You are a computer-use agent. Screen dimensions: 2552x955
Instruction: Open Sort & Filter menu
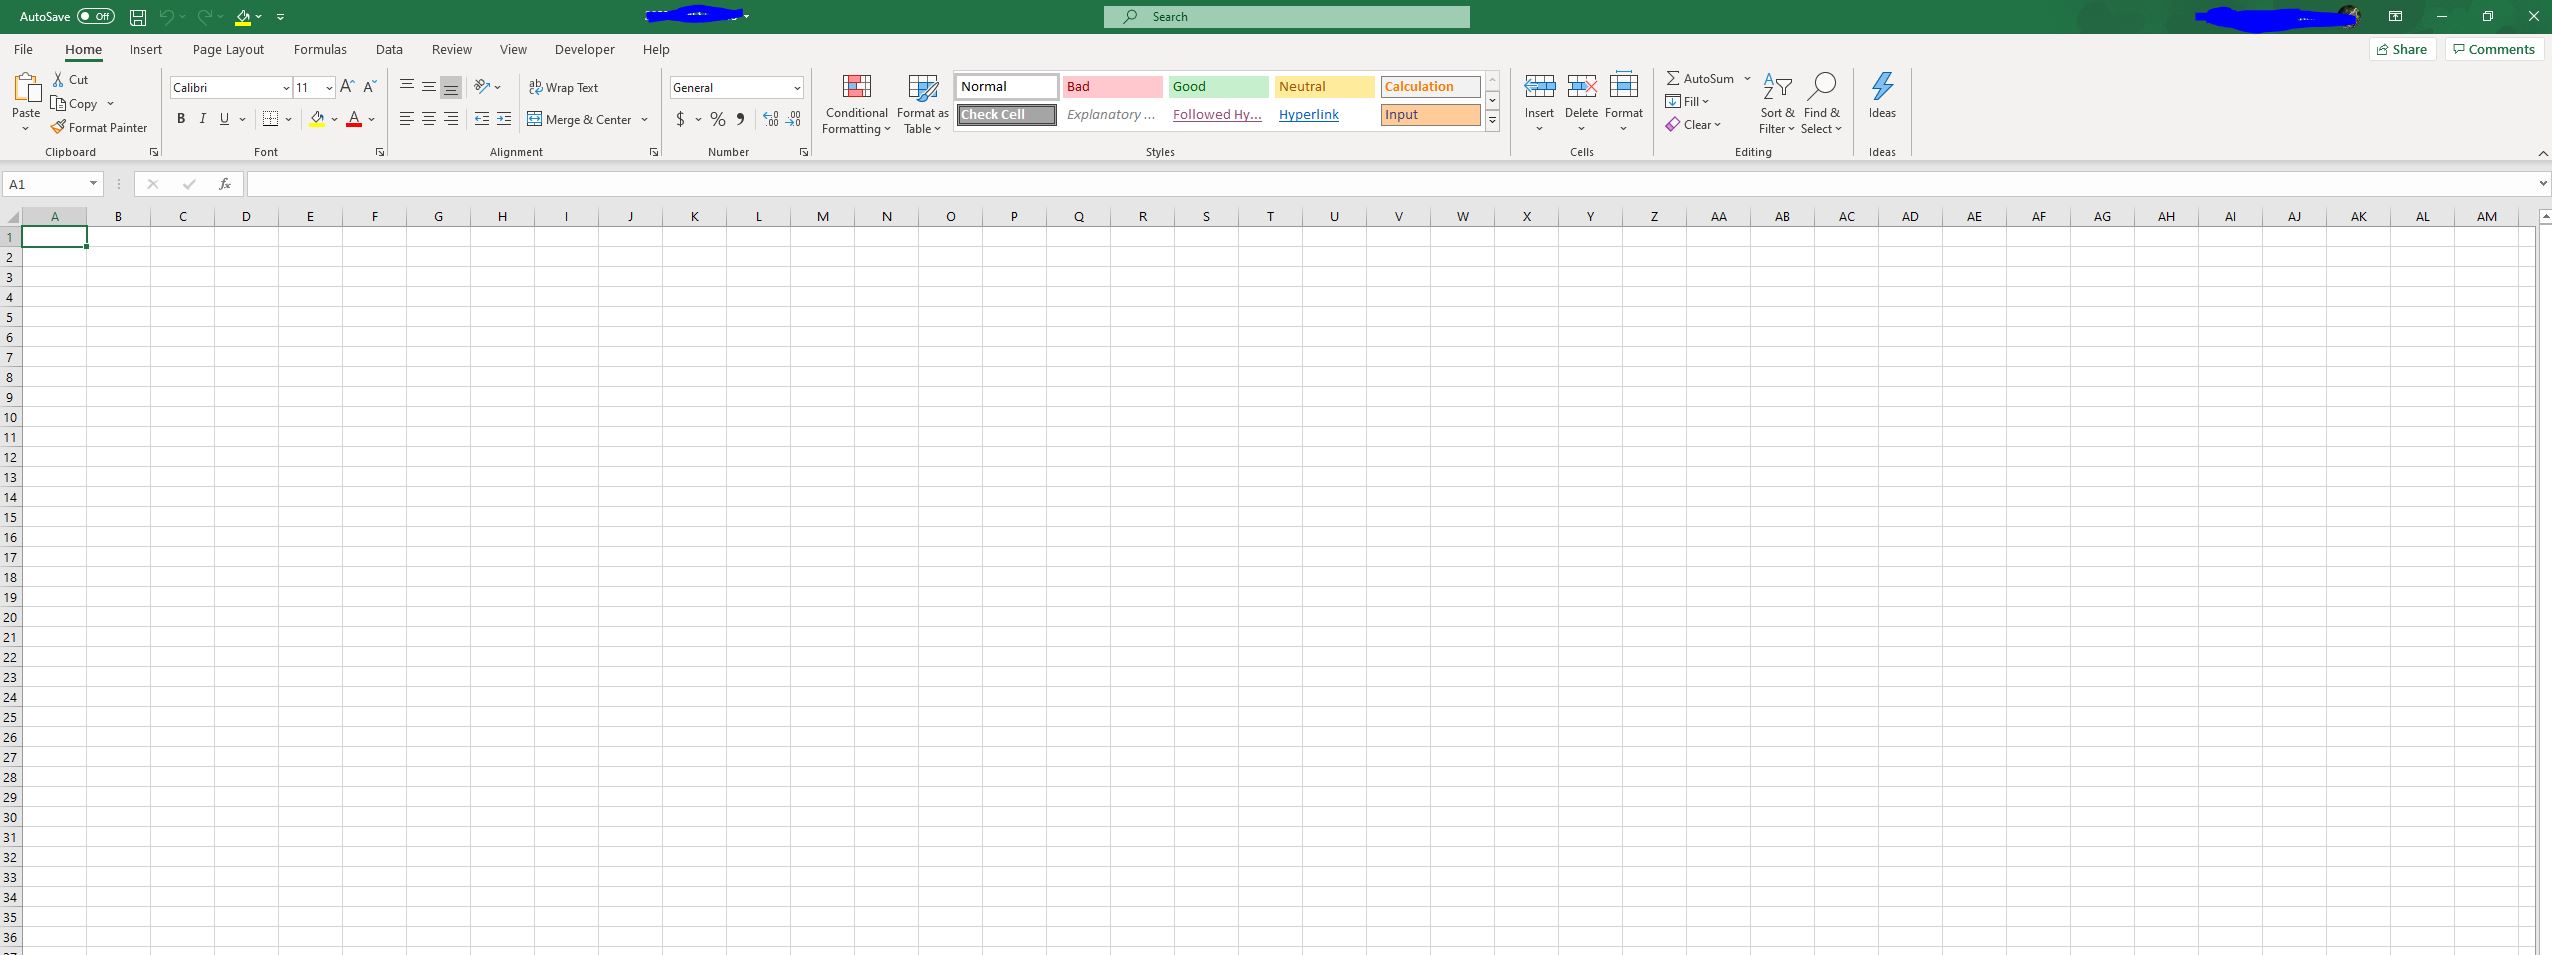(1777, 104)
